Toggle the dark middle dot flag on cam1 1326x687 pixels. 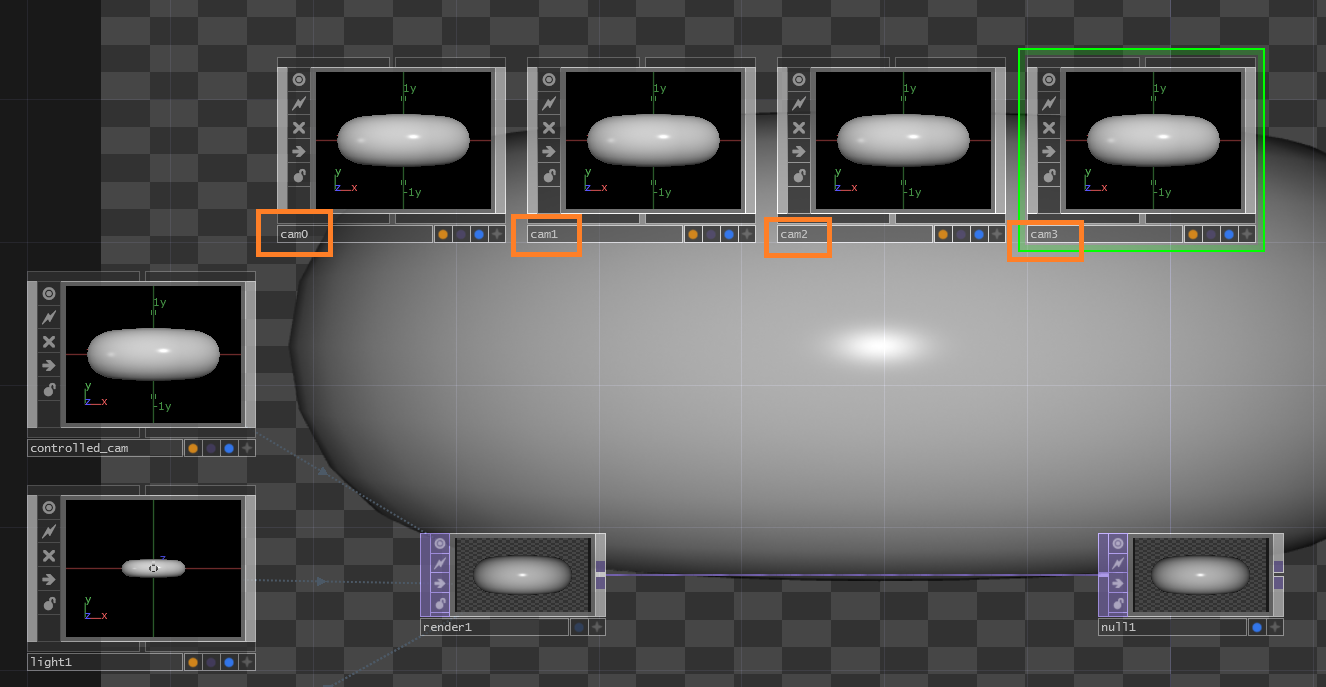point(711,234)
